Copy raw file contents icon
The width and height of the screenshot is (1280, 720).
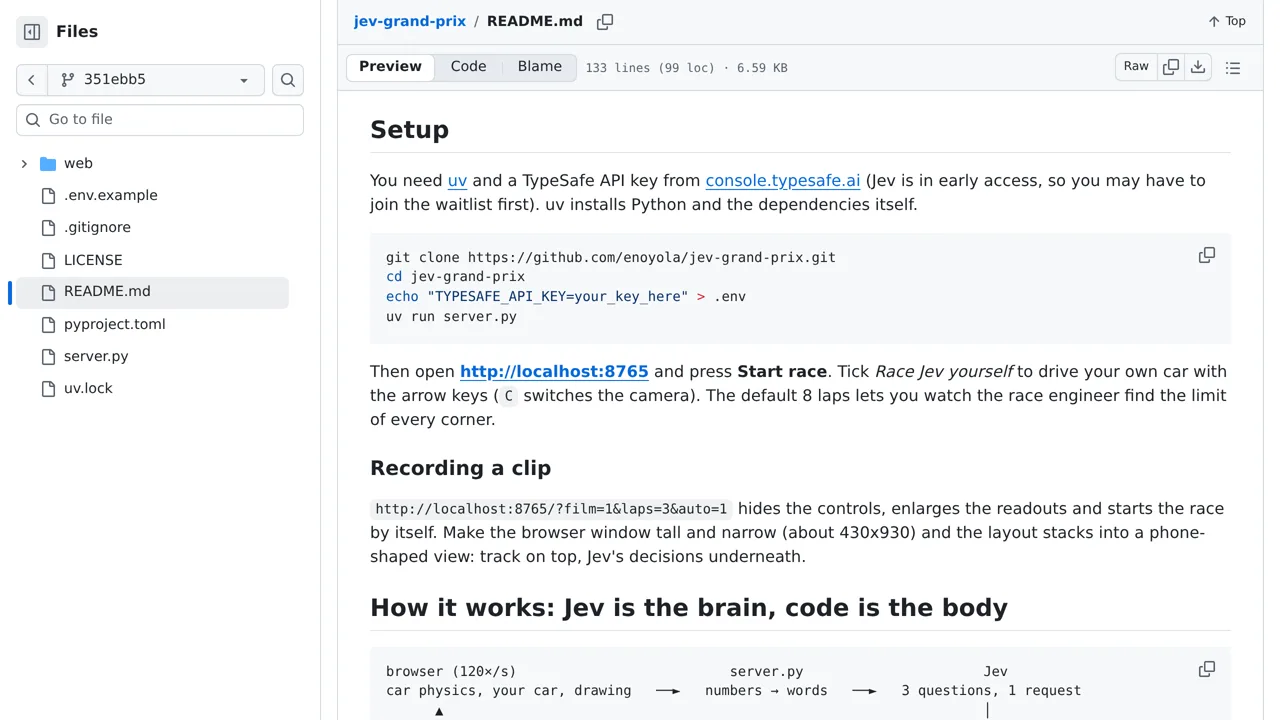click(1171, 67)
